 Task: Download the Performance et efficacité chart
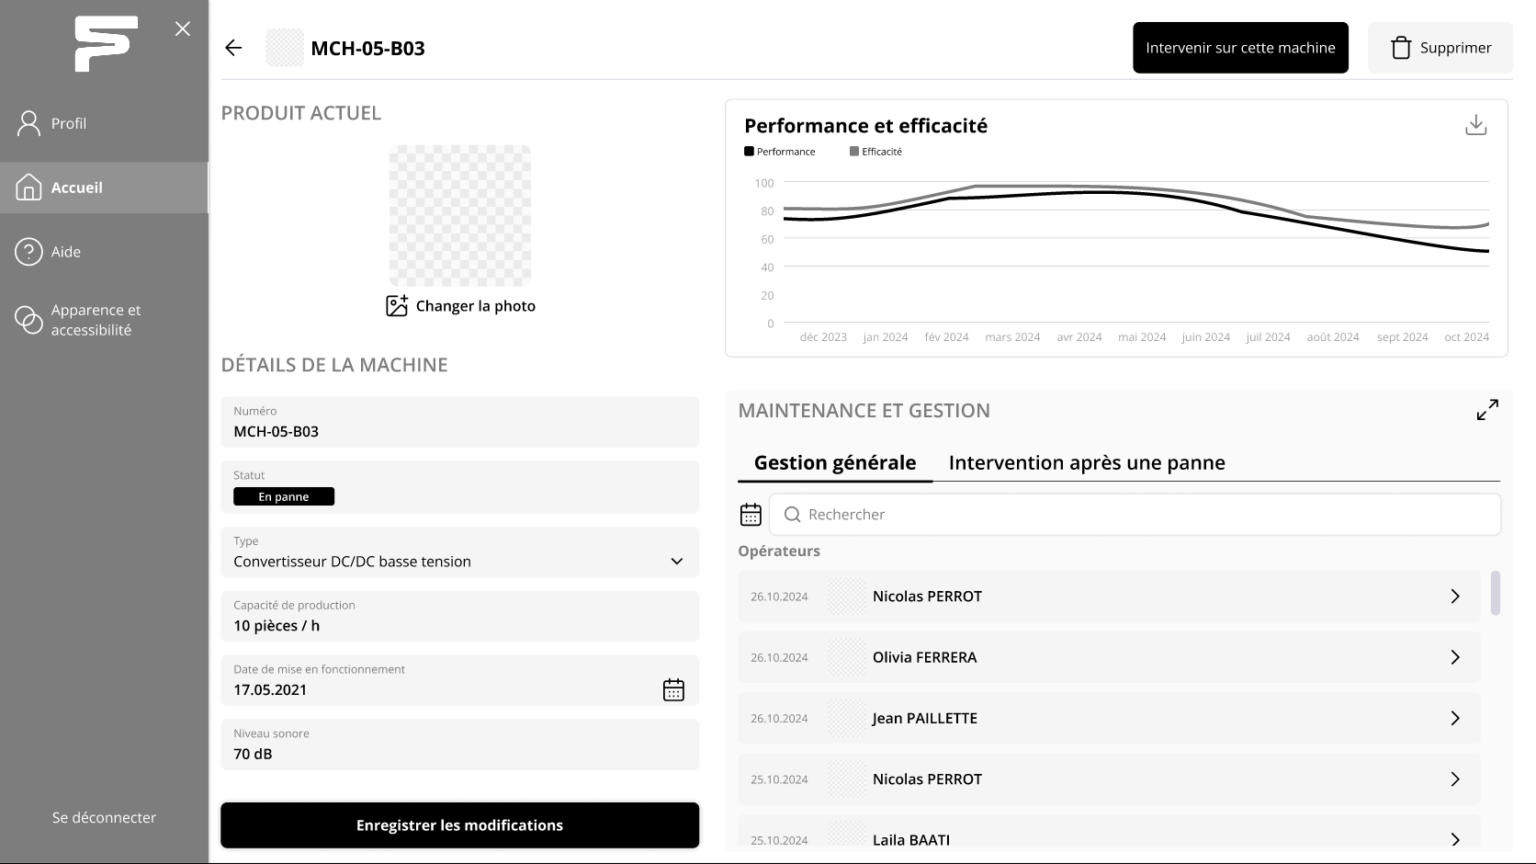(x=1475, y=125)
